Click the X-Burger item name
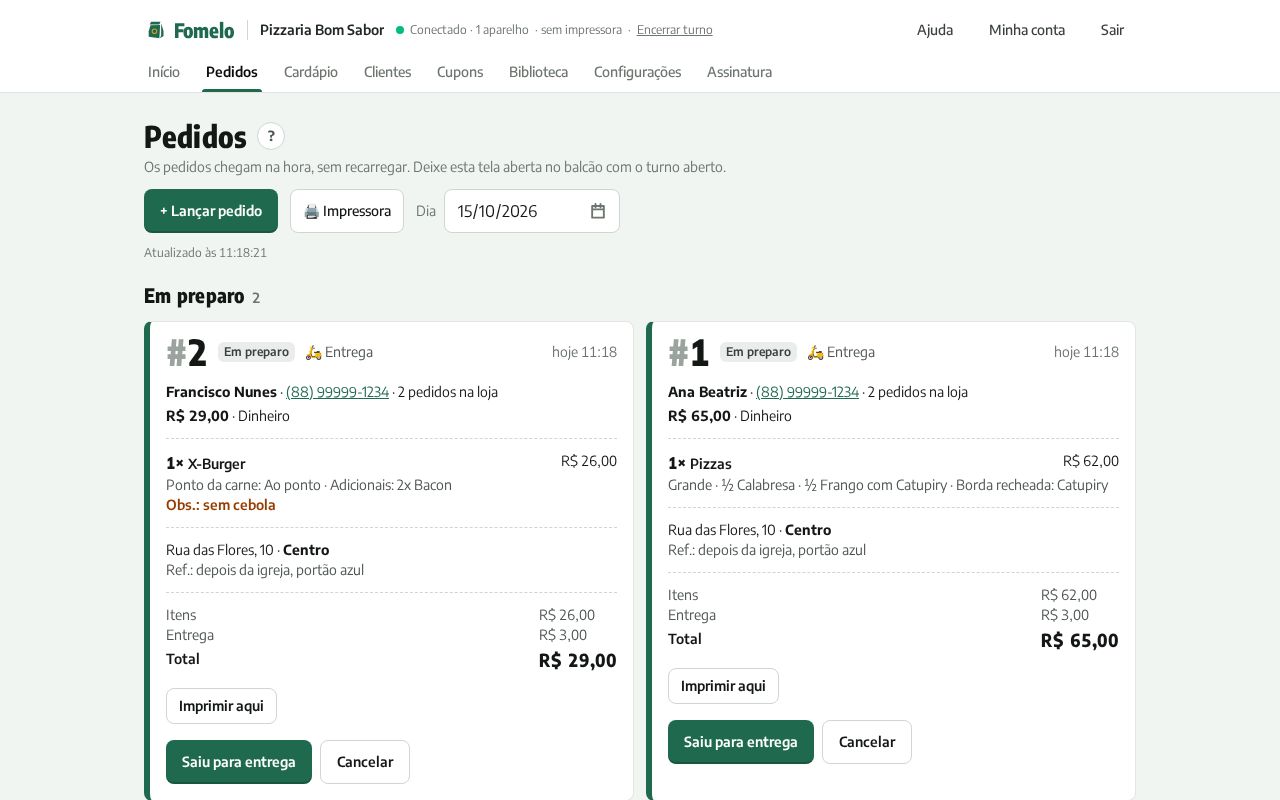Image resolution: width=1280 pixels, height=800 pixels. (x=216, y=464)
